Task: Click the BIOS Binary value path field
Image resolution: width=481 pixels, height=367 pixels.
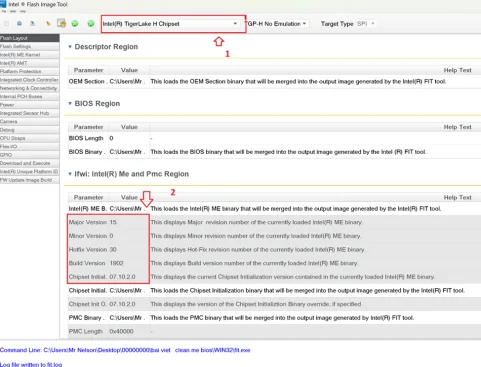Action: [x=128, y=152]
